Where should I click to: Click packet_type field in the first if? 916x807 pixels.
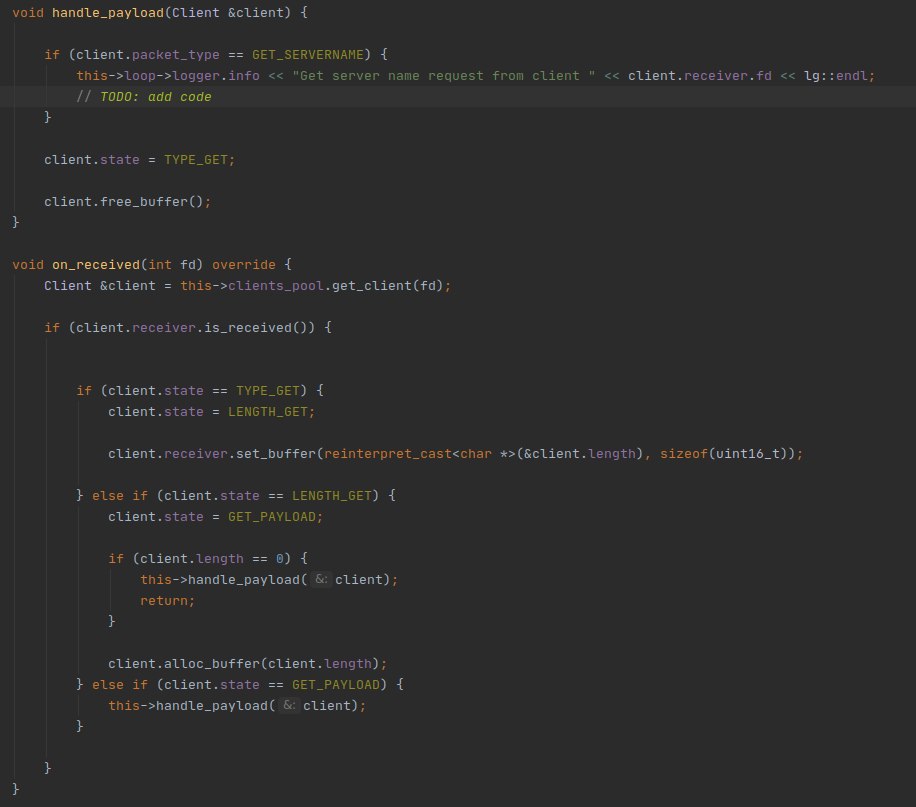176,55
